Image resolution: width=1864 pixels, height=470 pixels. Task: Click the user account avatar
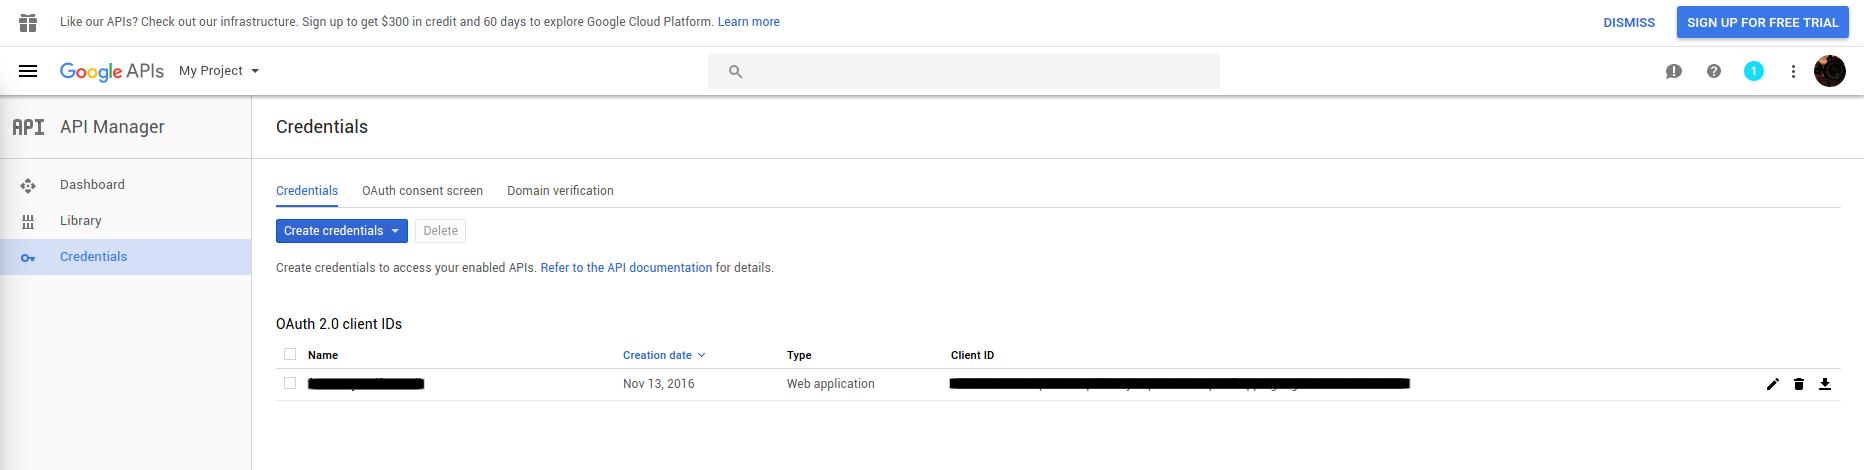click(1830, 71)
